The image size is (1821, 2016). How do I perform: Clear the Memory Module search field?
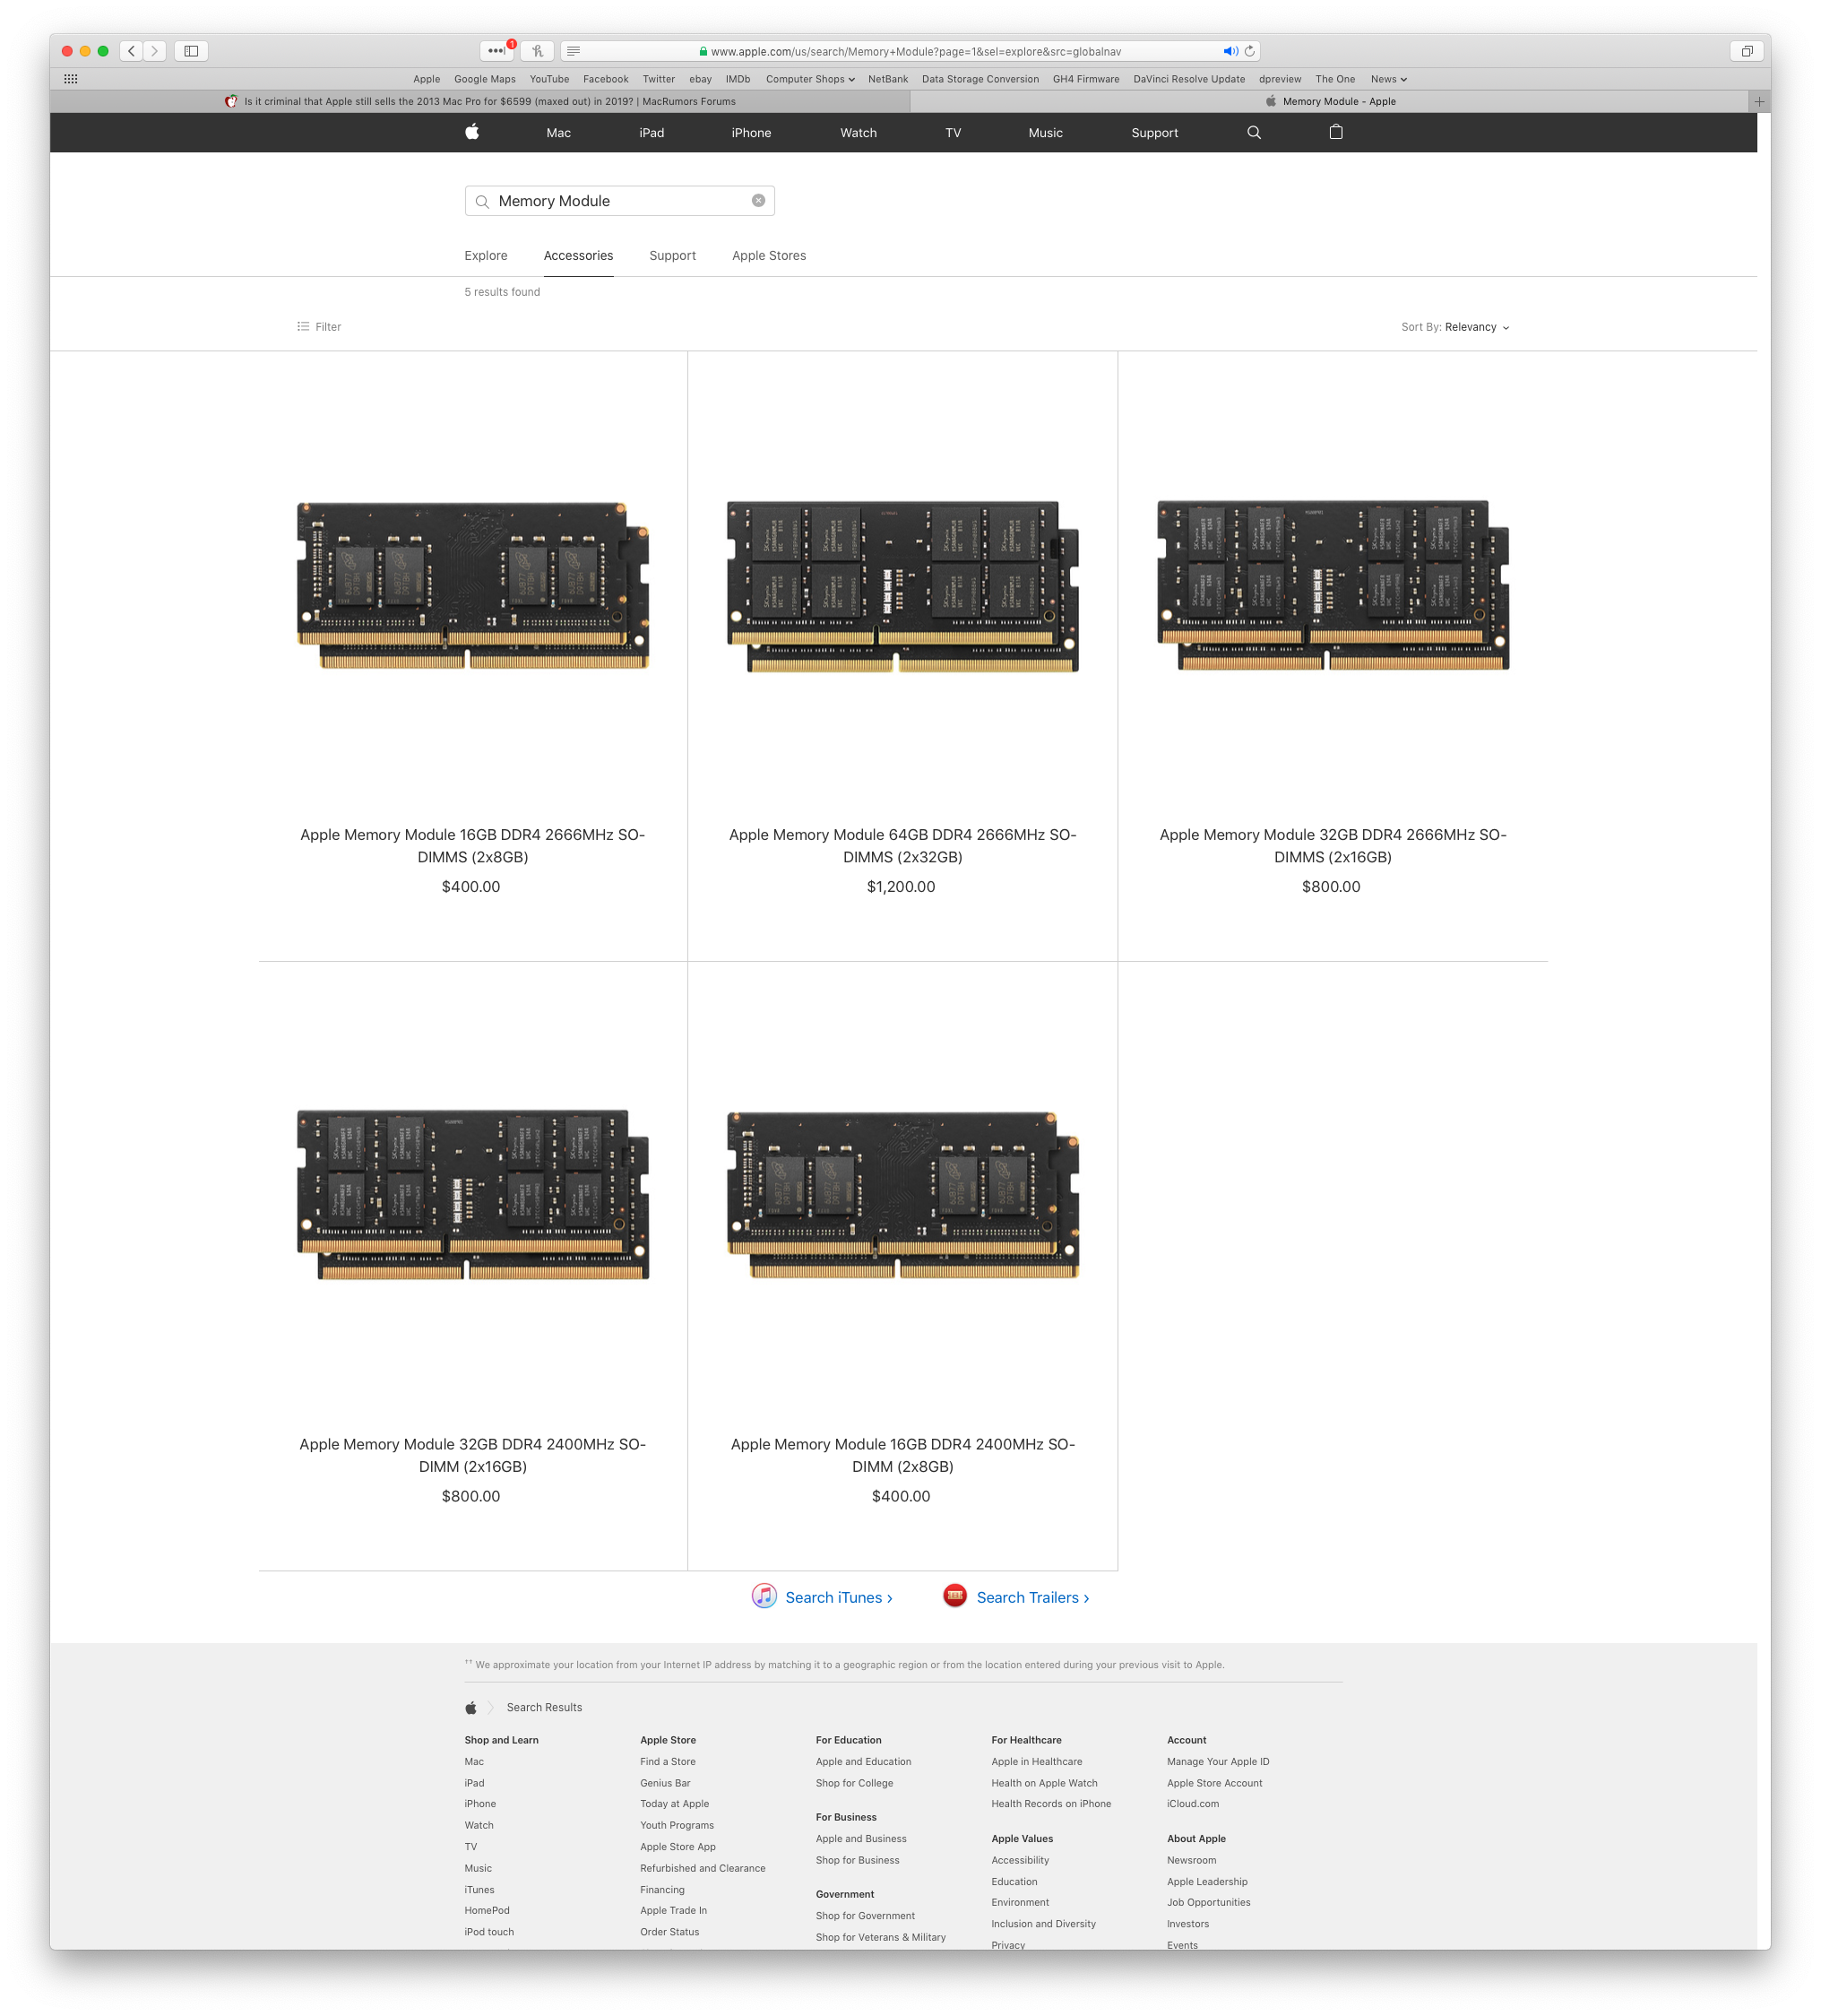759,201
